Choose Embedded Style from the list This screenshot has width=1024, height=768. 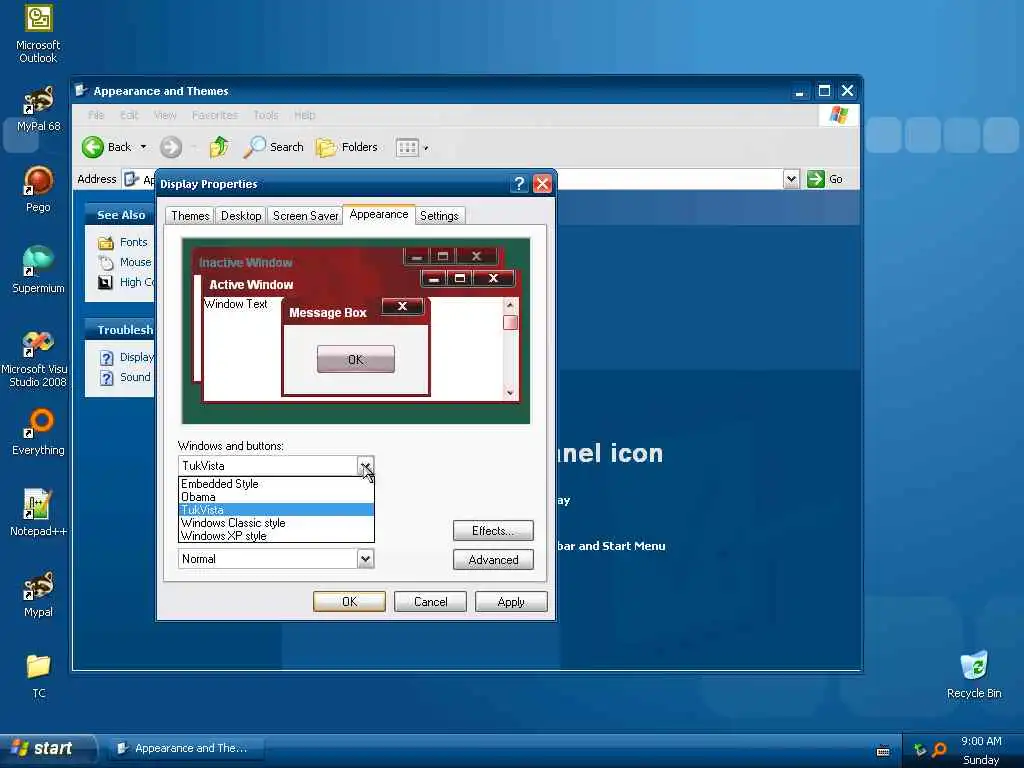point(276,484)
